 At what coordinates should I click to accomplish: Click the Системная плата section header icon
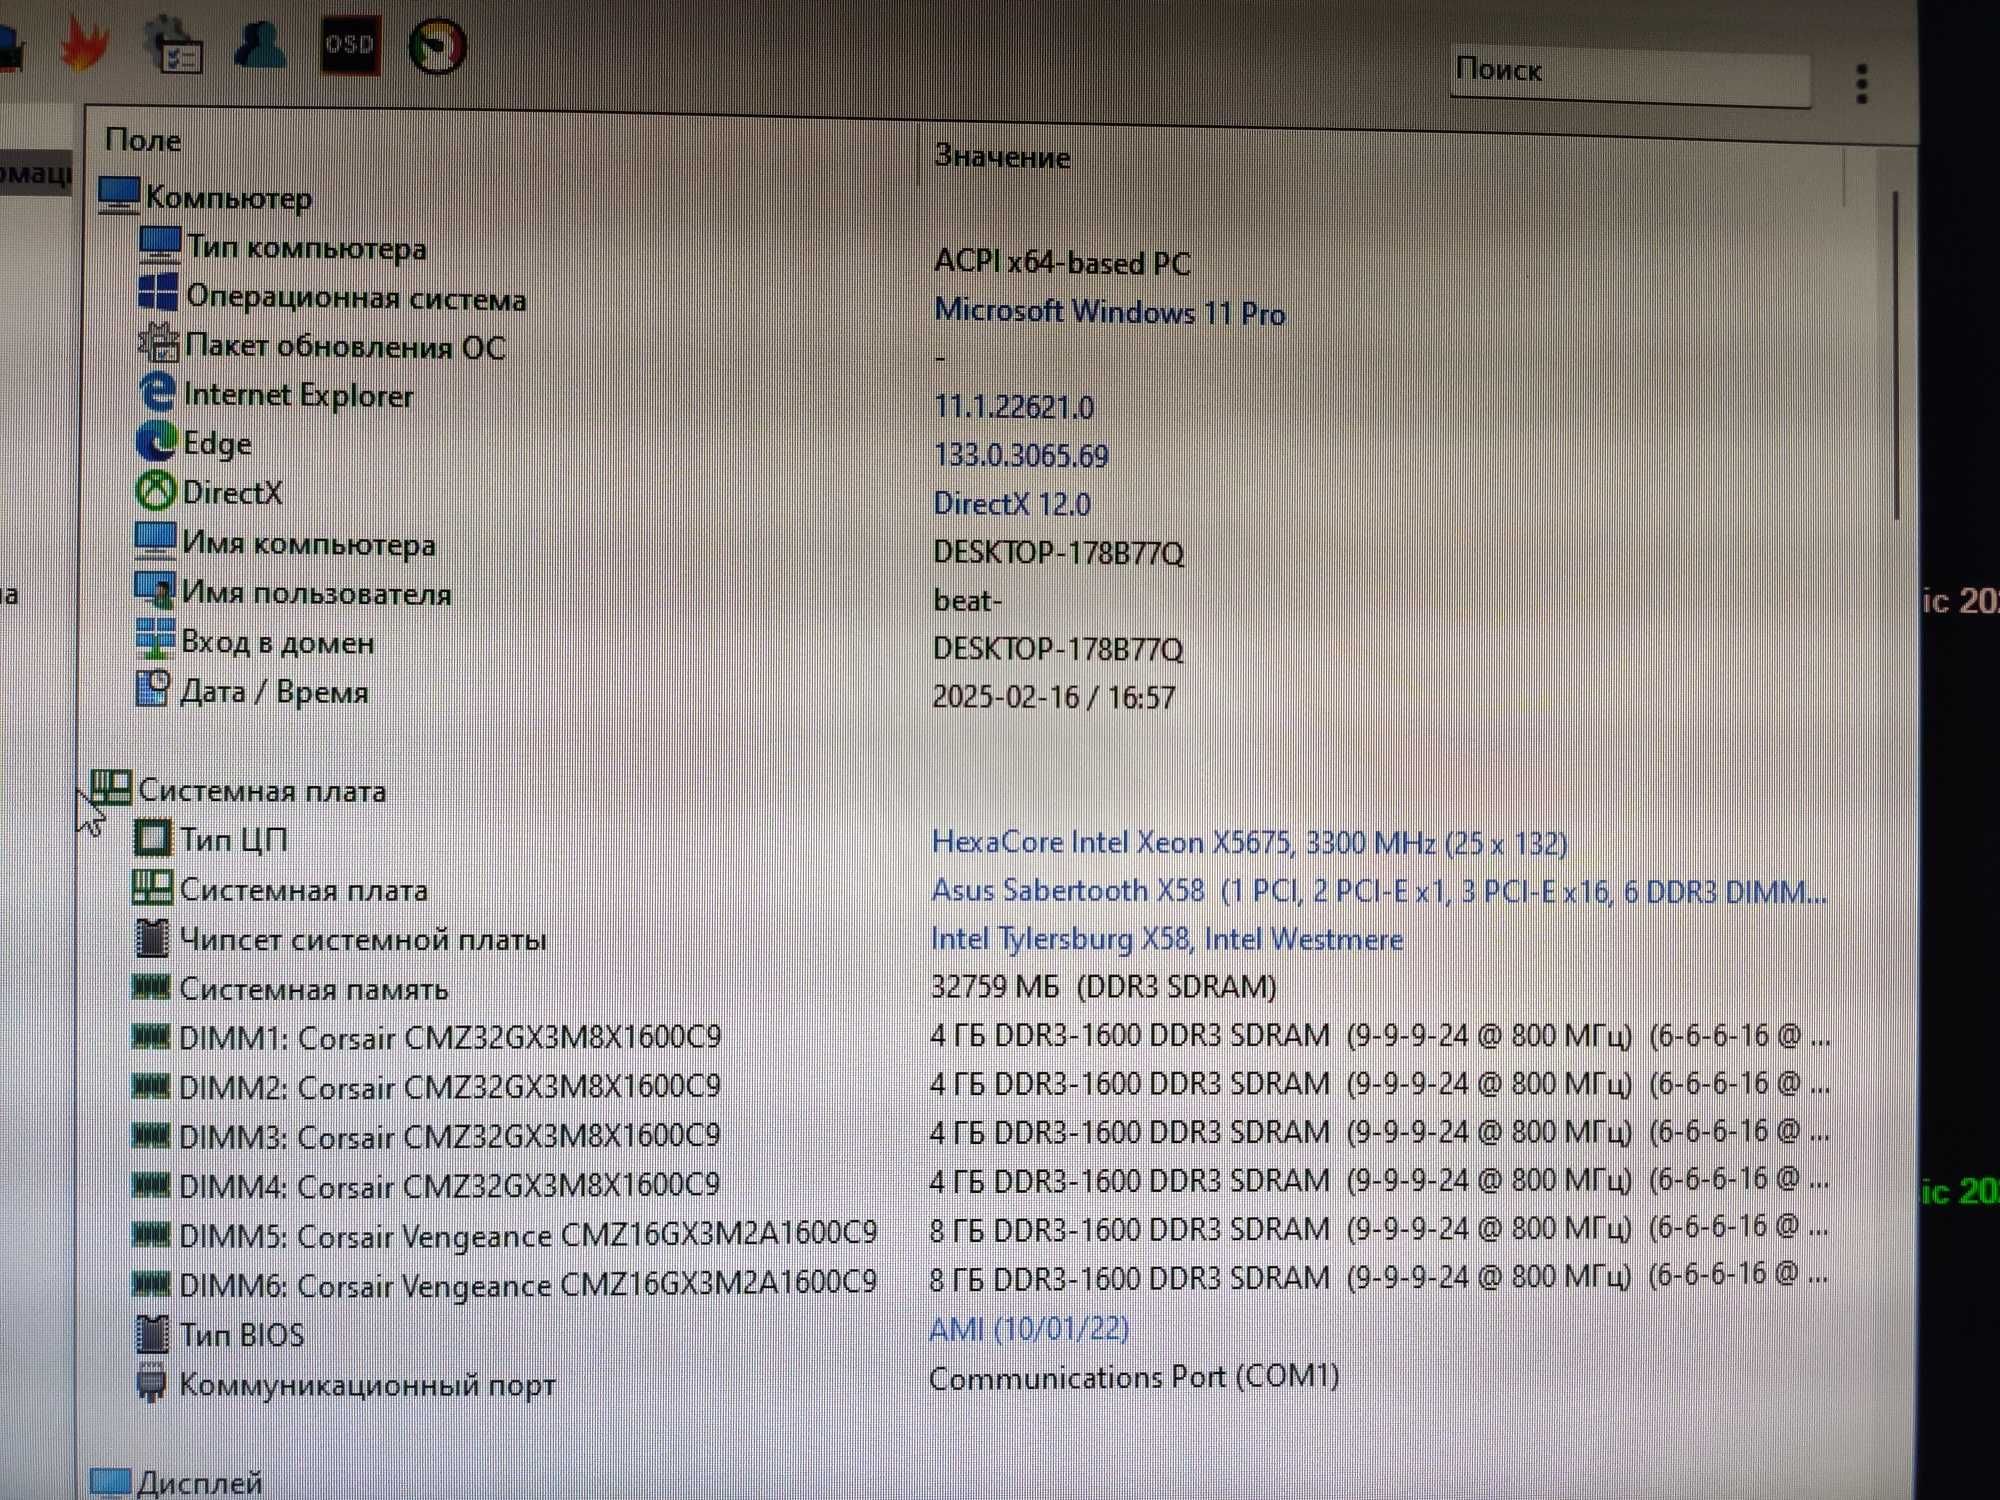tap(111, 787)
